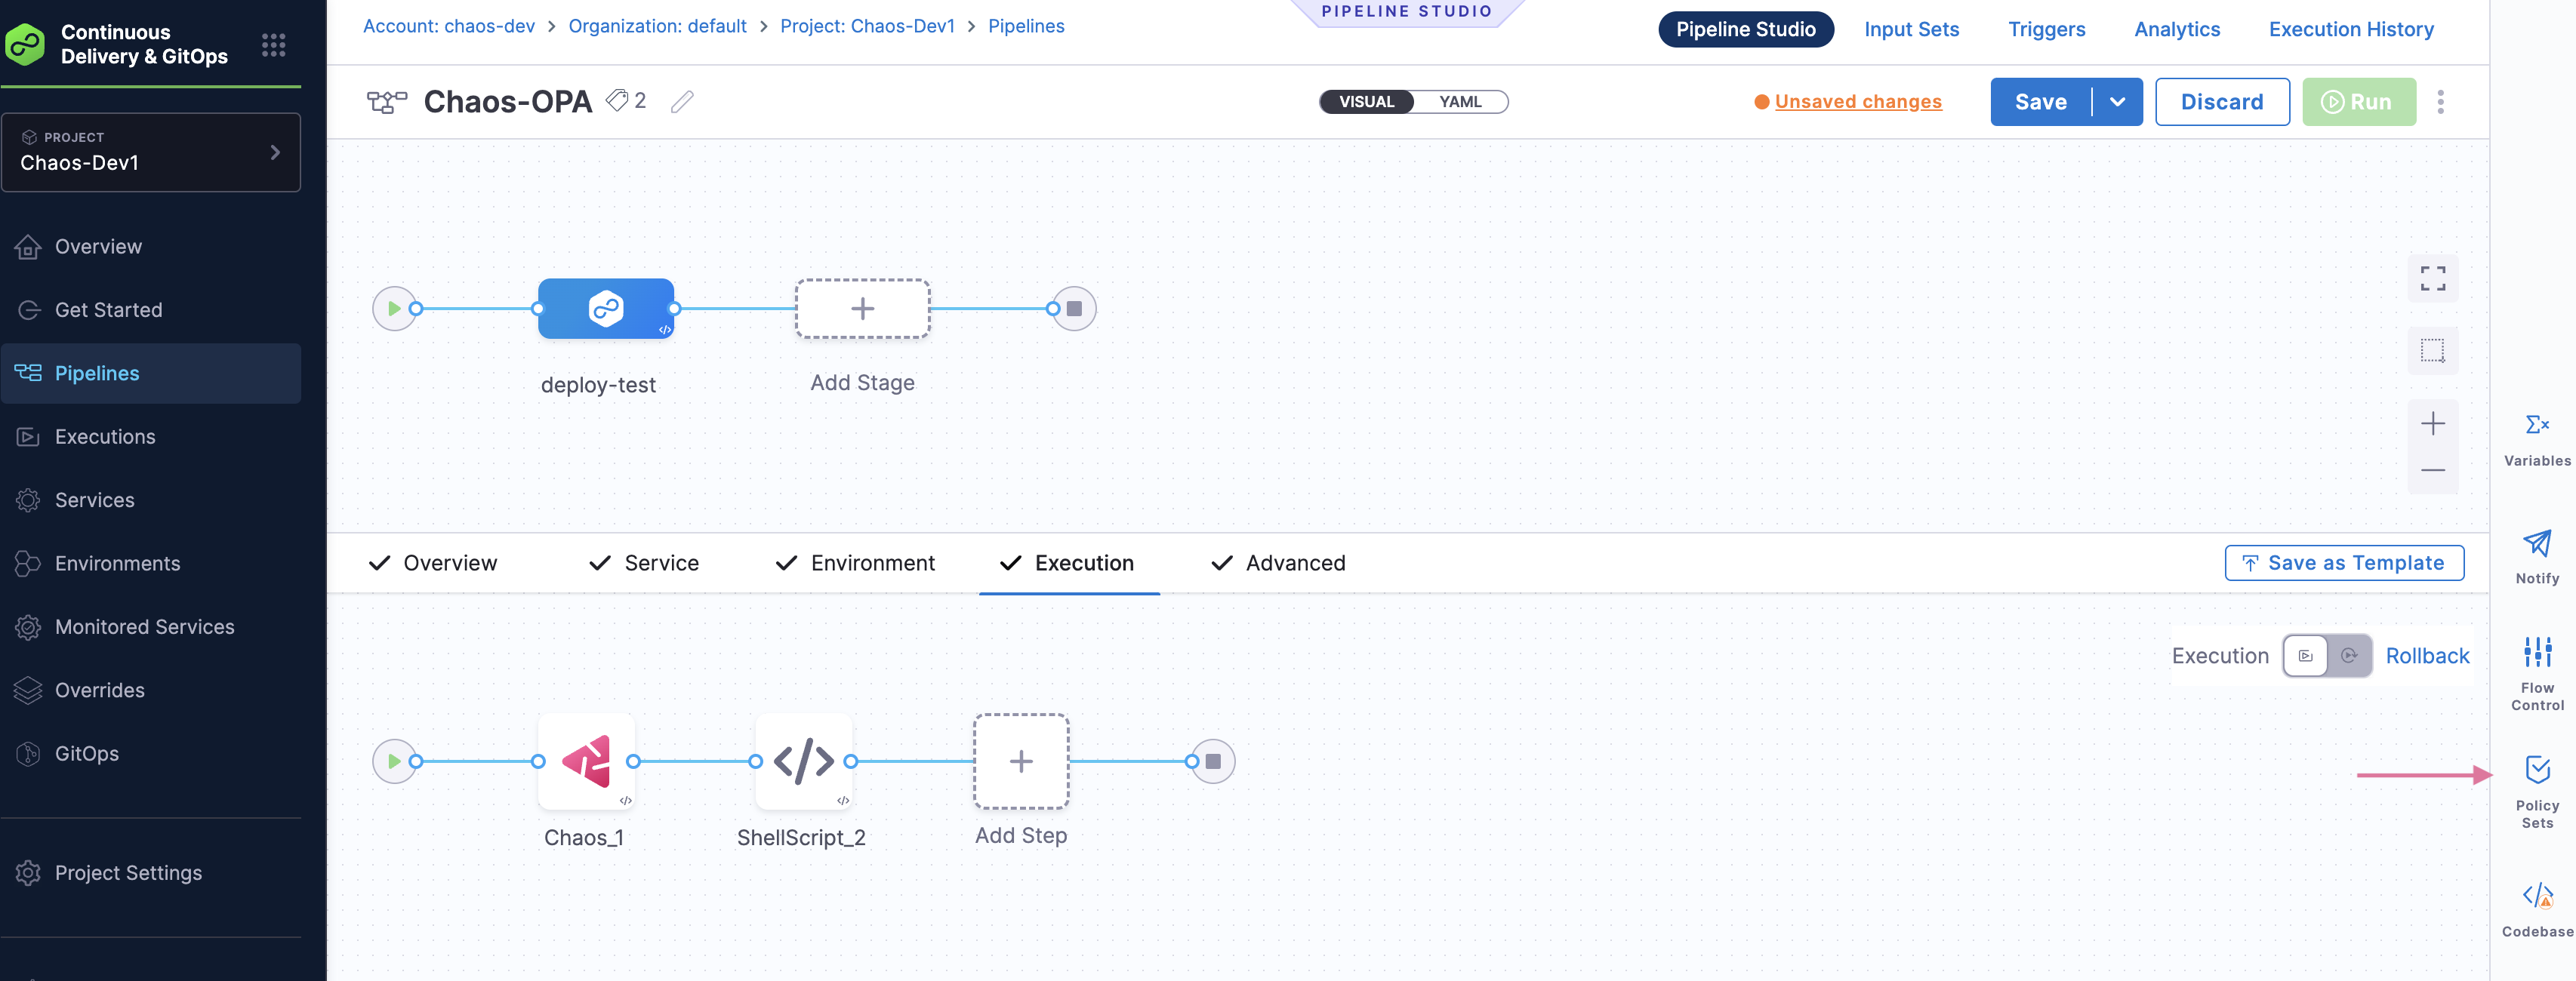
Task: Click the Discard button
Action: (2221, 102)
